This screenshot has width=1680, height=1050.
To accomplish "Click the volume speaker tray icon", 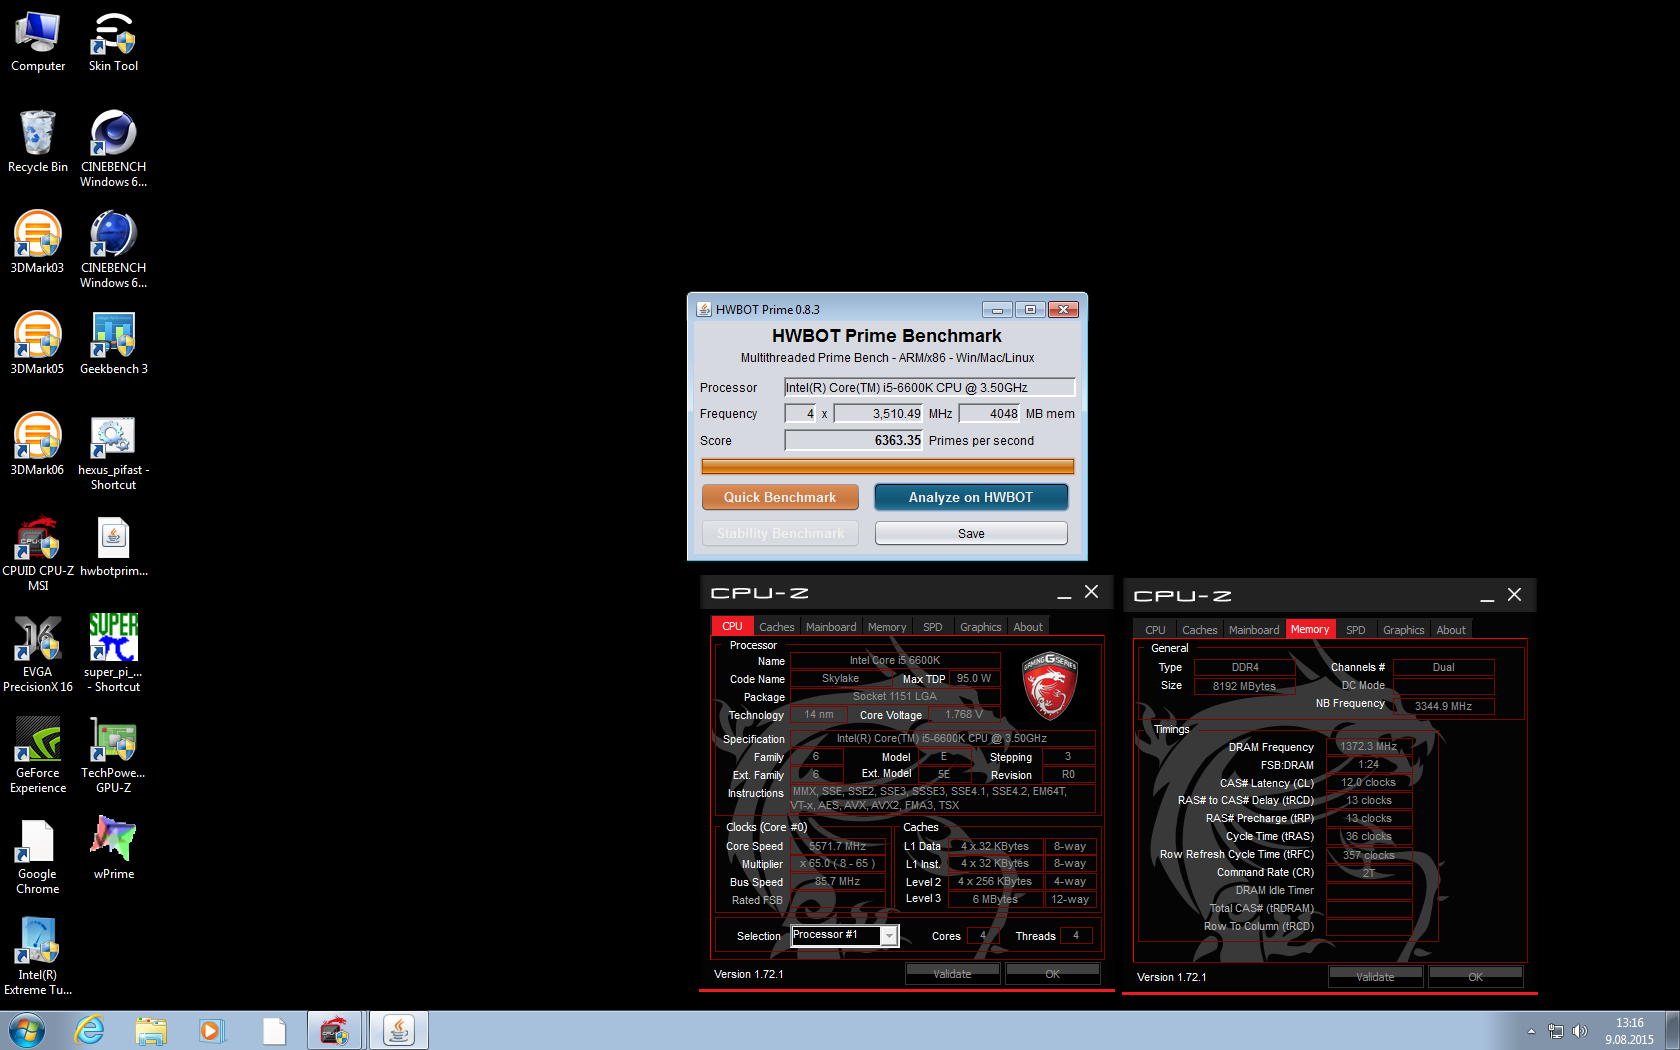I will [x=1580, y=1031].
